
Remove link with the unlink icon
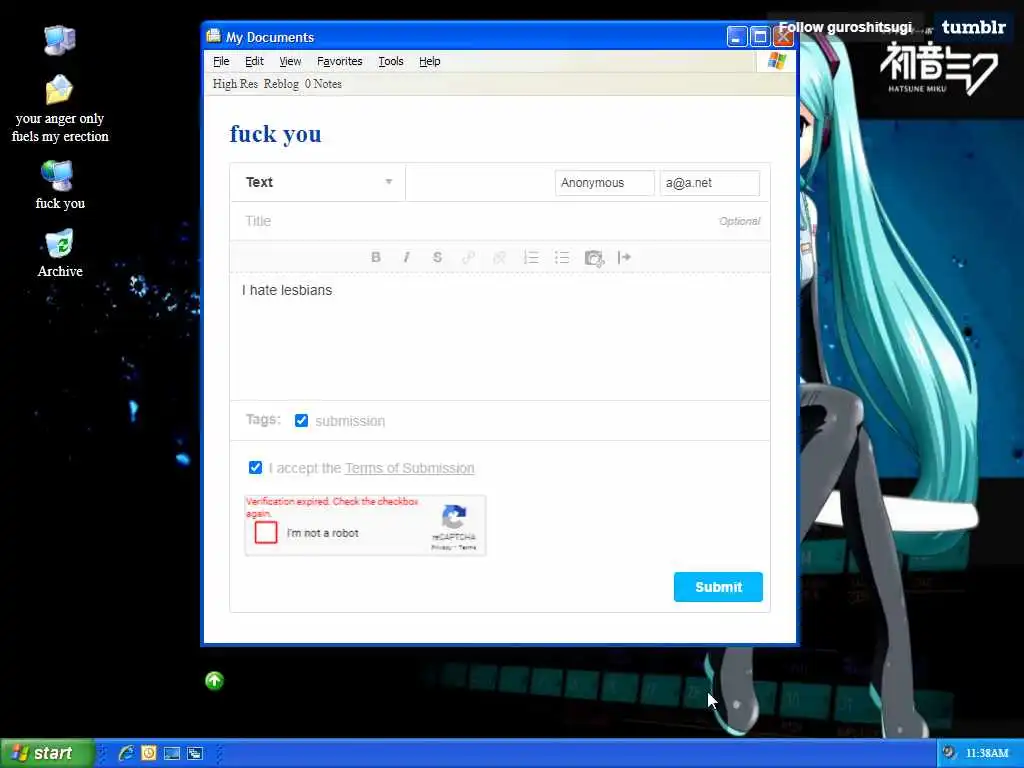point(500,257)
